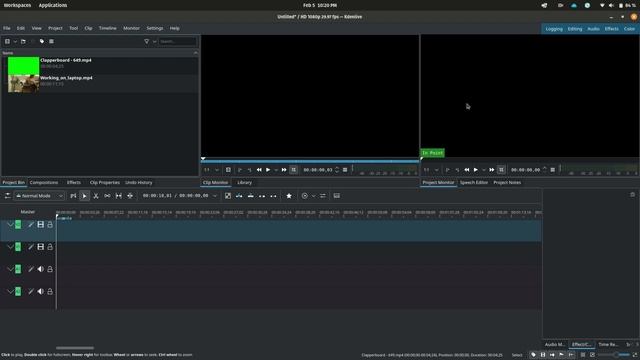640x360 pixels.
Task: Lock the bottom audio track
Action: pyautogui.click(x=50, y=291)
